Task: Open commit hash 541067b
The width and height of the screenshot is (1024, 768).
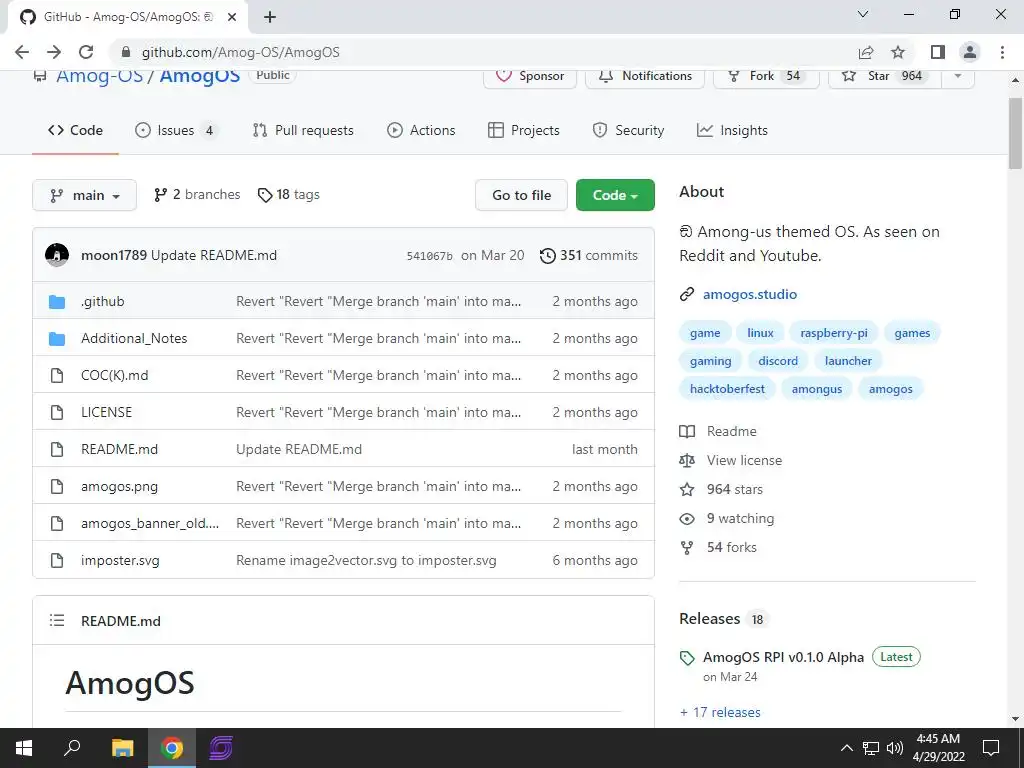Action: tap(429, 256)
